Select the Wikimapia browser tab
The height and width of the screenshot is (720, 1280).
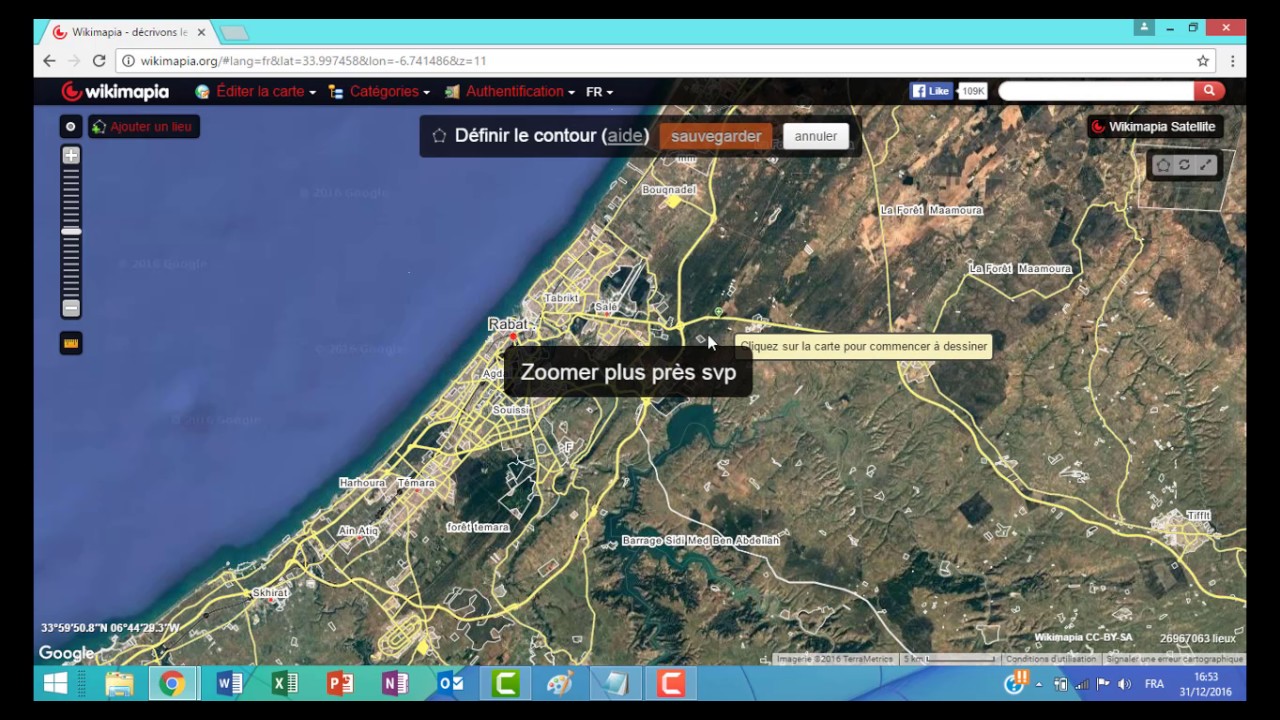[x=128, y=33]
